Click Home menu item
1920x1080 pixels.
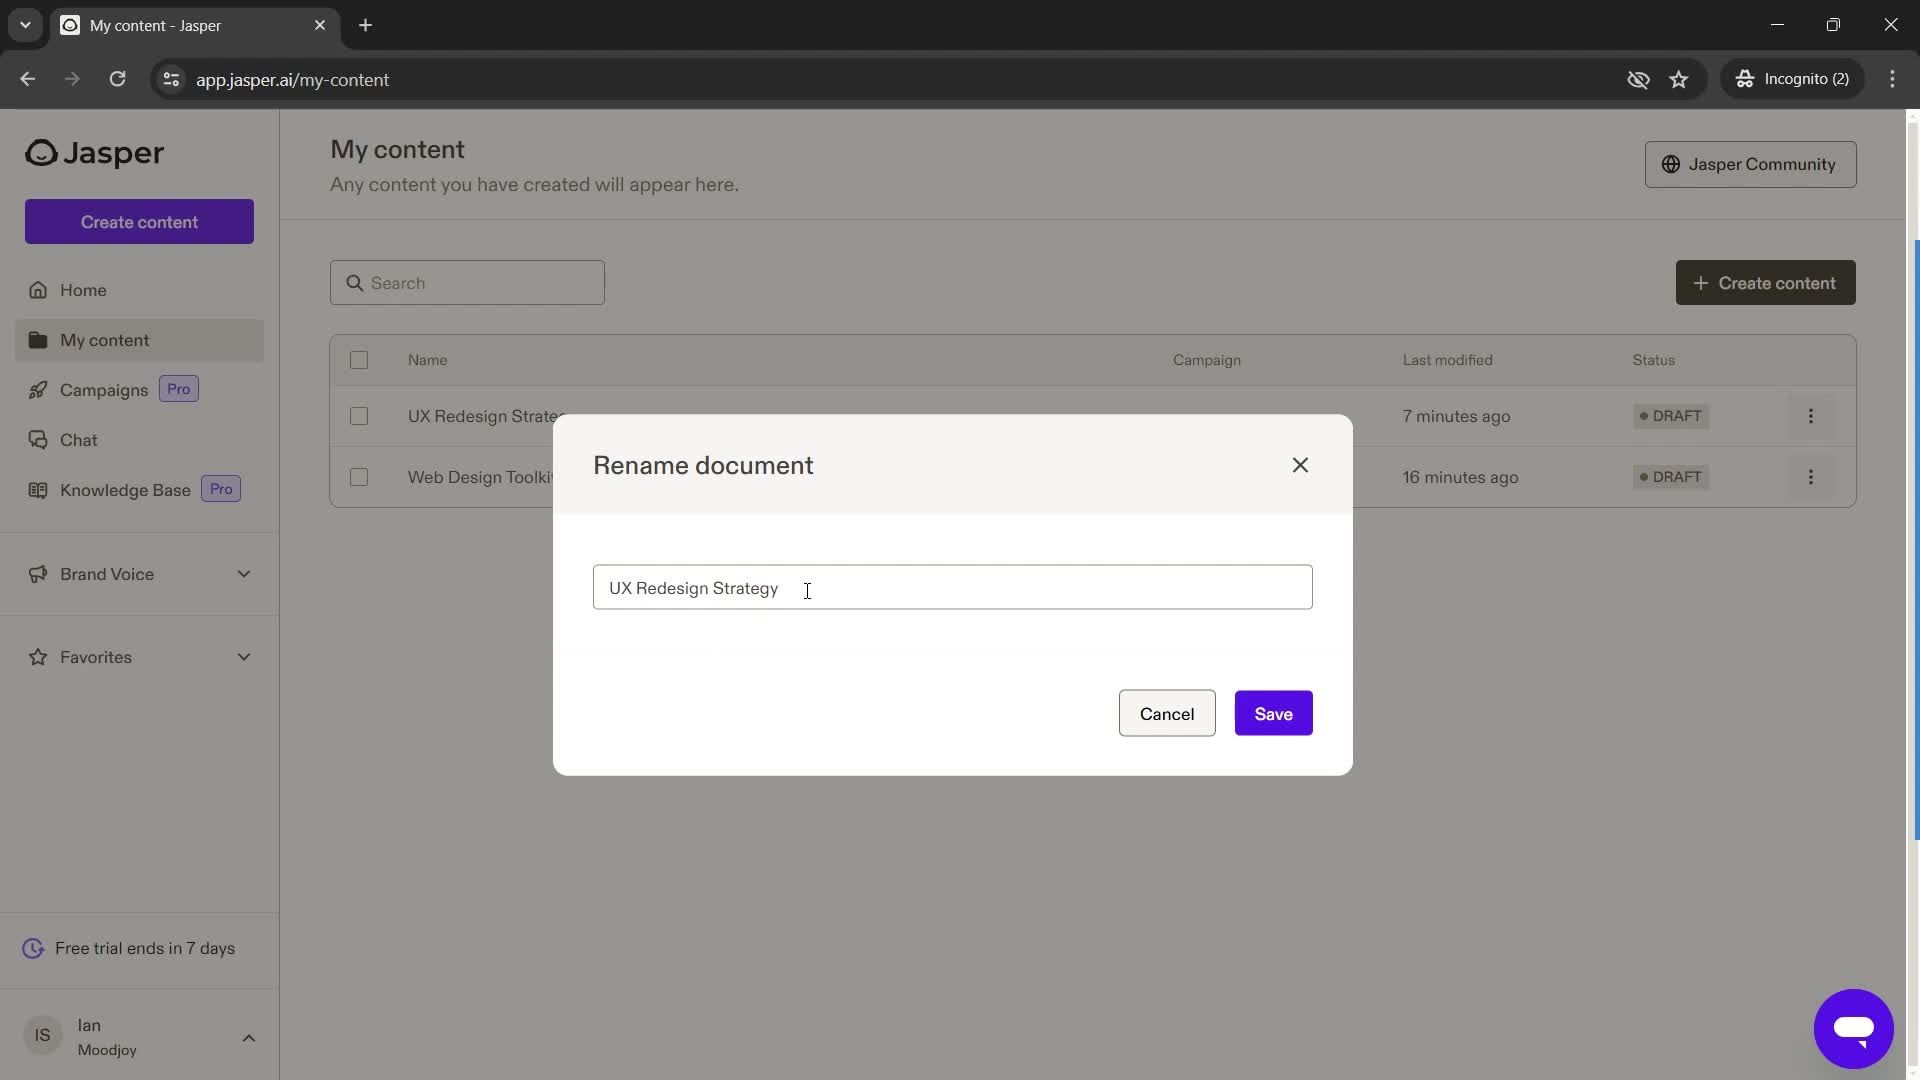pos(82,291)
